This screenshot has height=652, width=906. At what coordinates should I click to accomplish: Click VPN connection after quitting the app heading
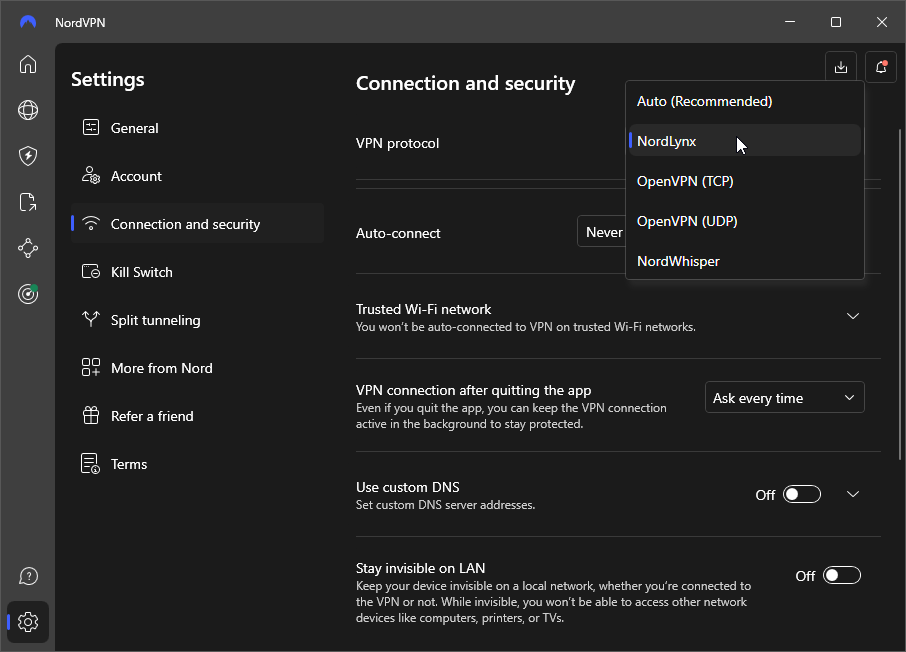pyautogui.click(x=473, y=390)
